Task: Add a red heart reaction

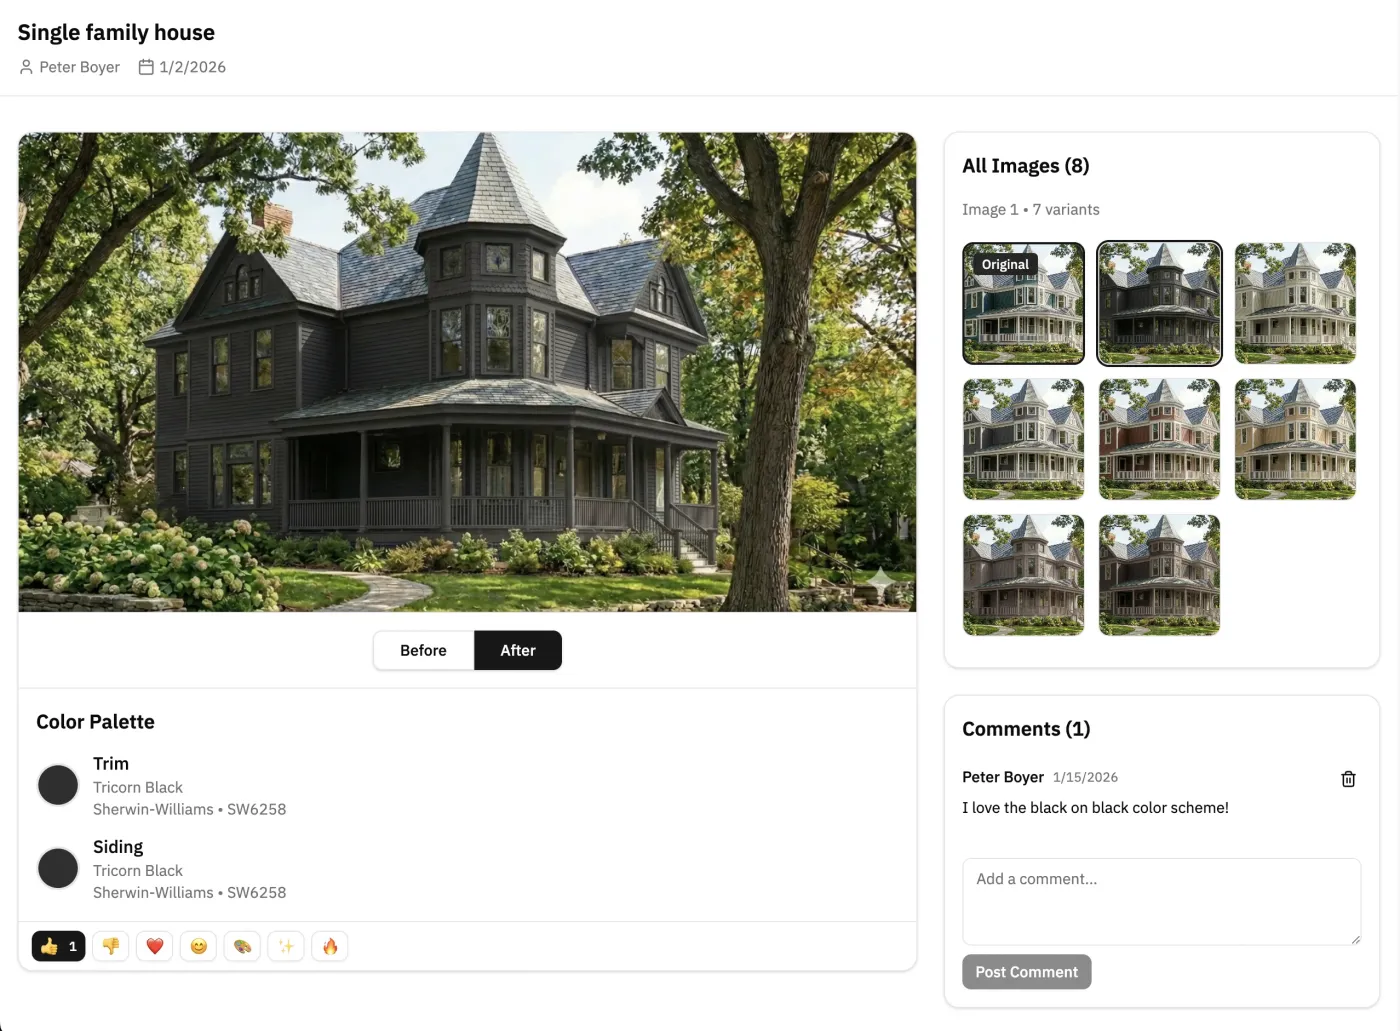Action: (155, 946)
